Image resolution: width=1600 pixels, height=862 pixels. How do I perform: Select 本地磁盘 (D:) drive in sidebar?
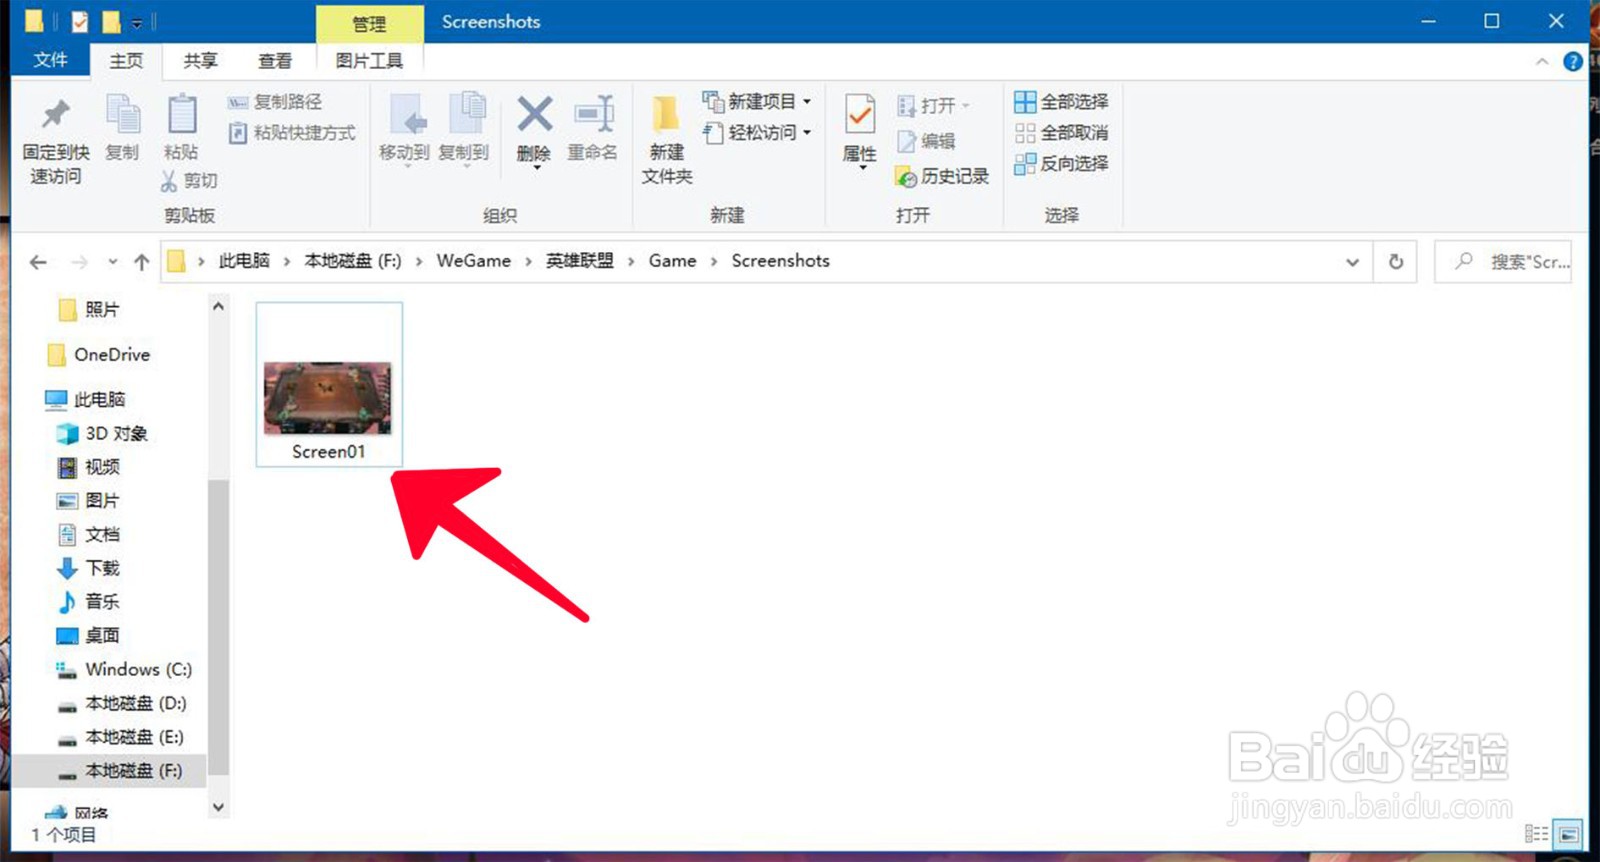click(x=122, y=704)
